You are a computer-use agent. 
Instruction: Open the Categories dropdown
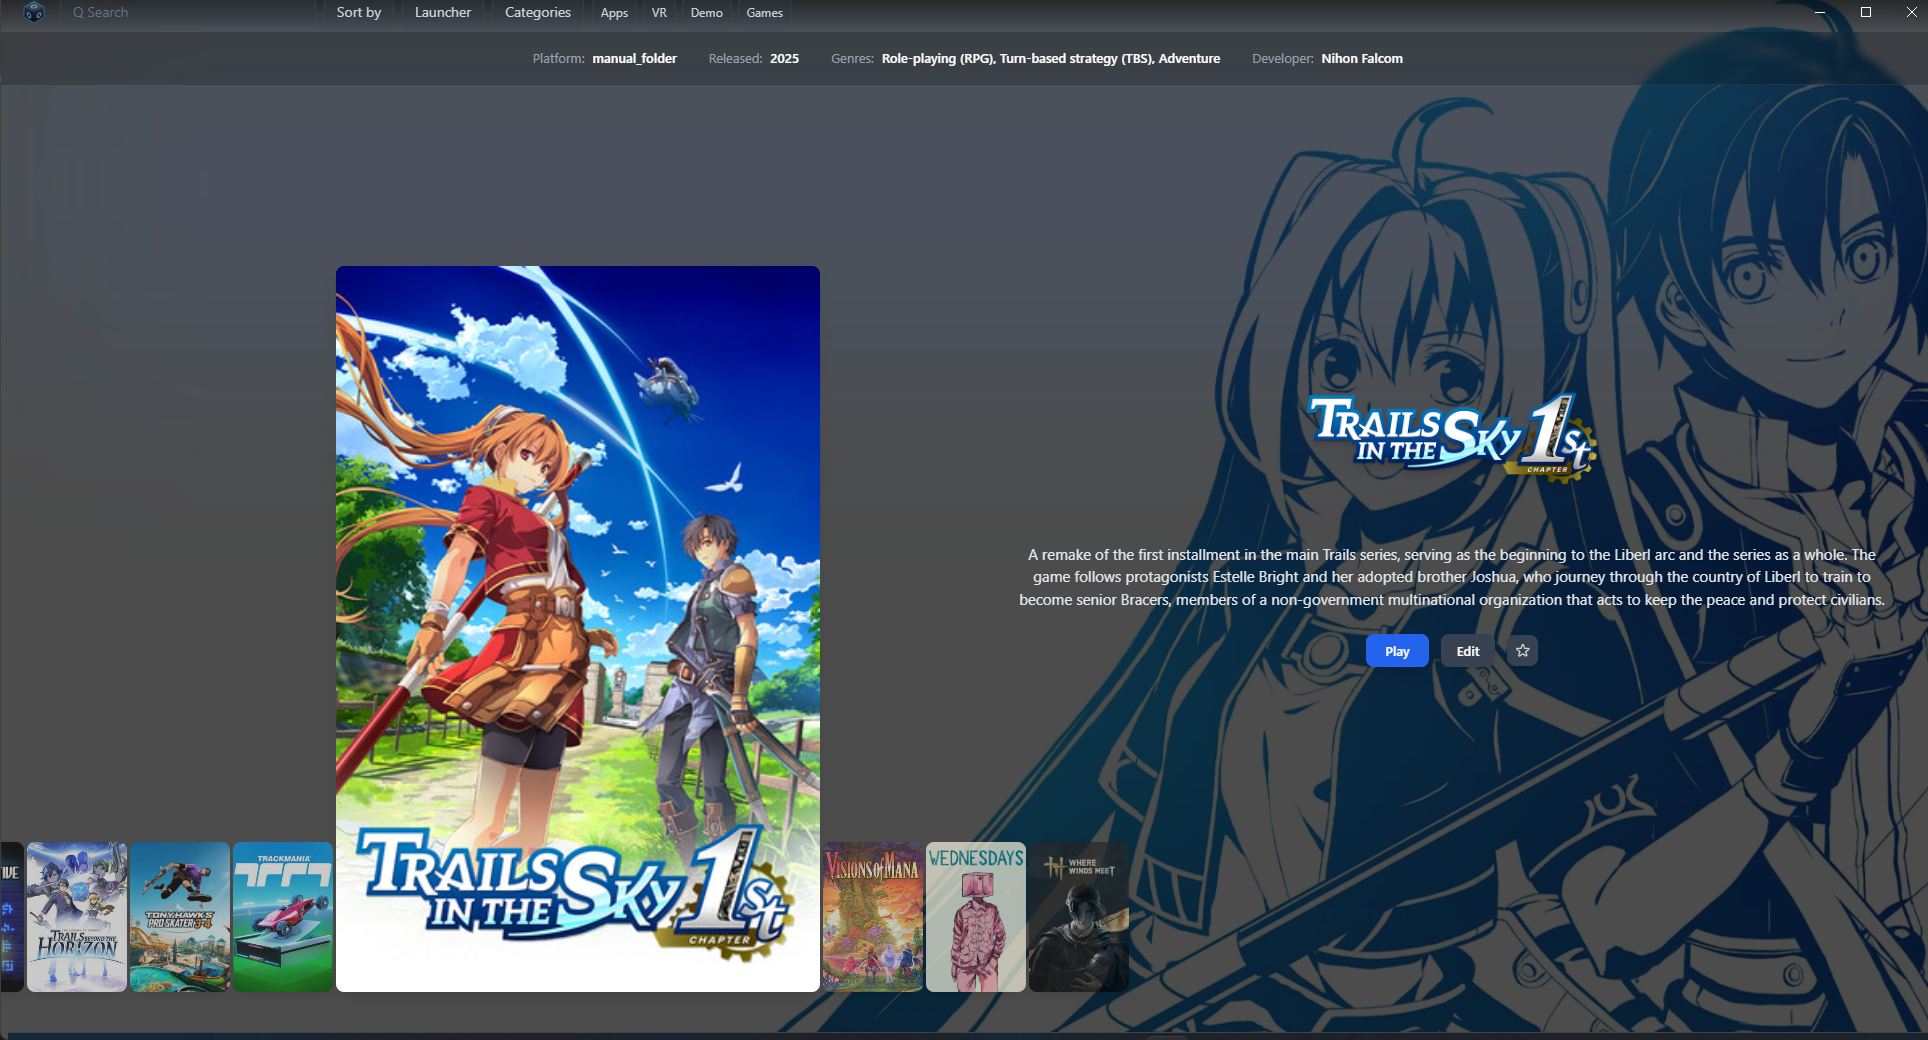point(537,13)
